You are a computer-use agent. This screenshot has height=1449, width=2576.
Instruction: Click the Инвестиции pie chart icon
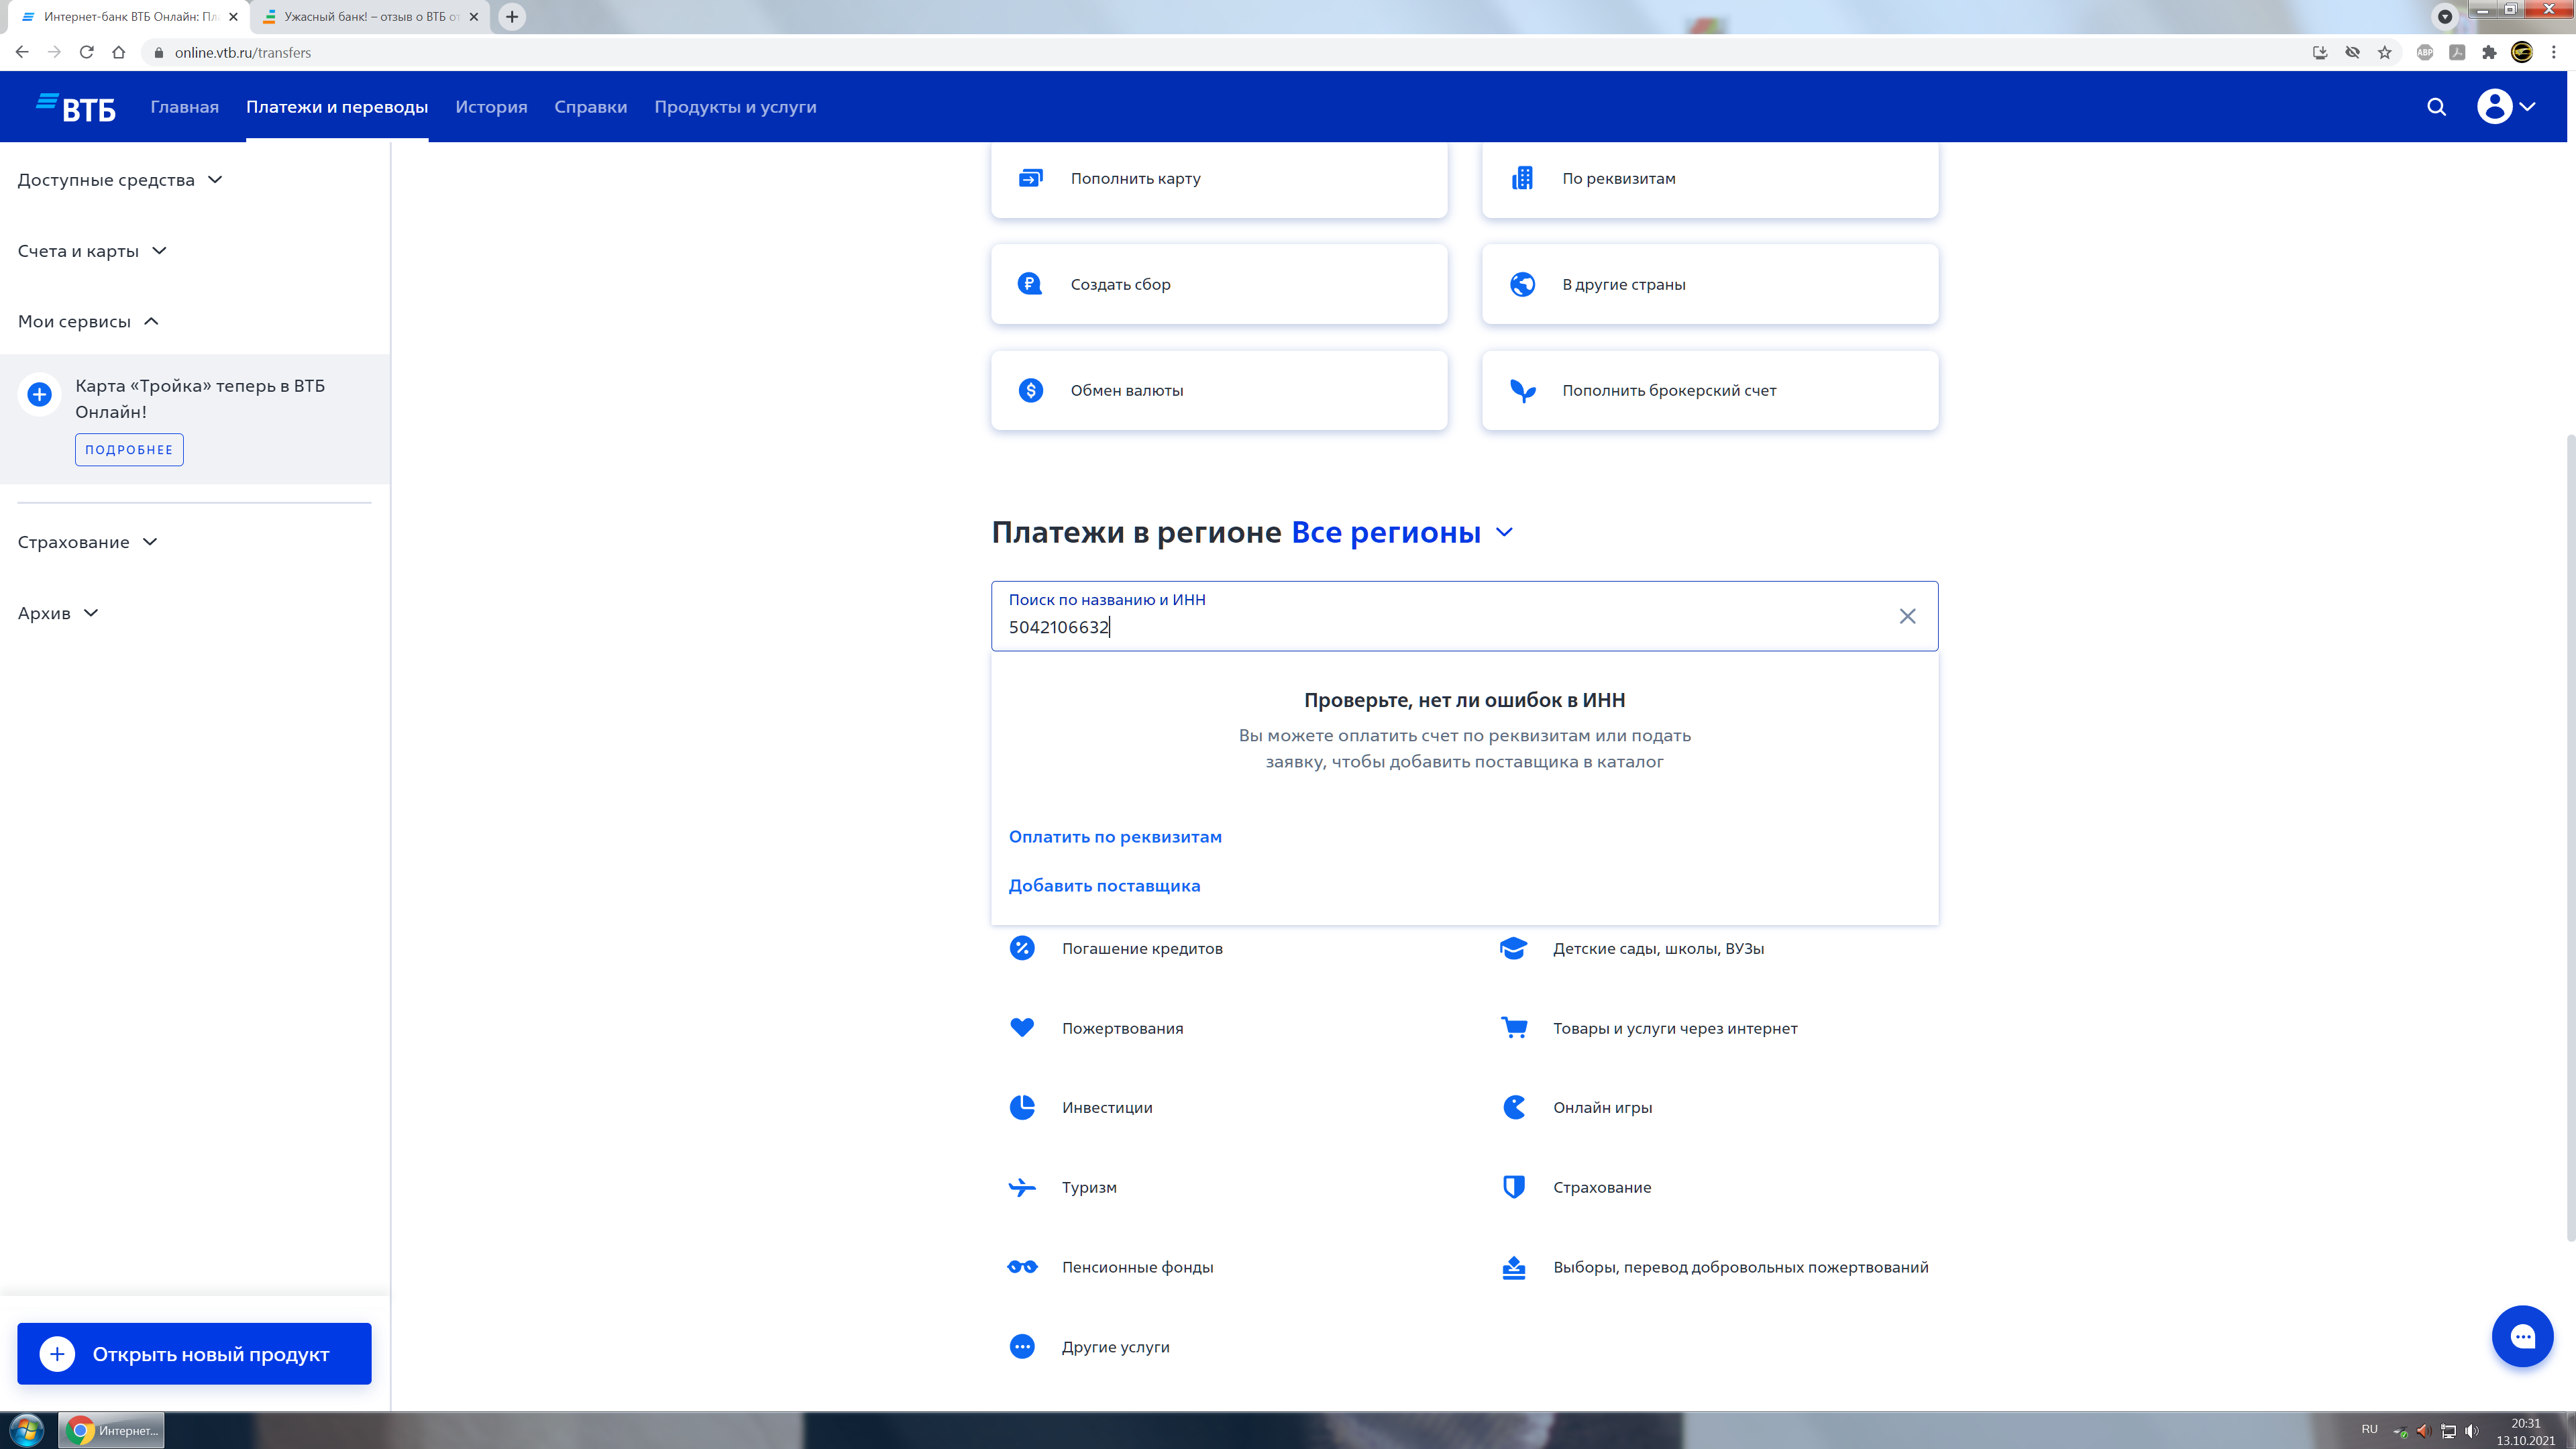click(x=1022, y=1107)
